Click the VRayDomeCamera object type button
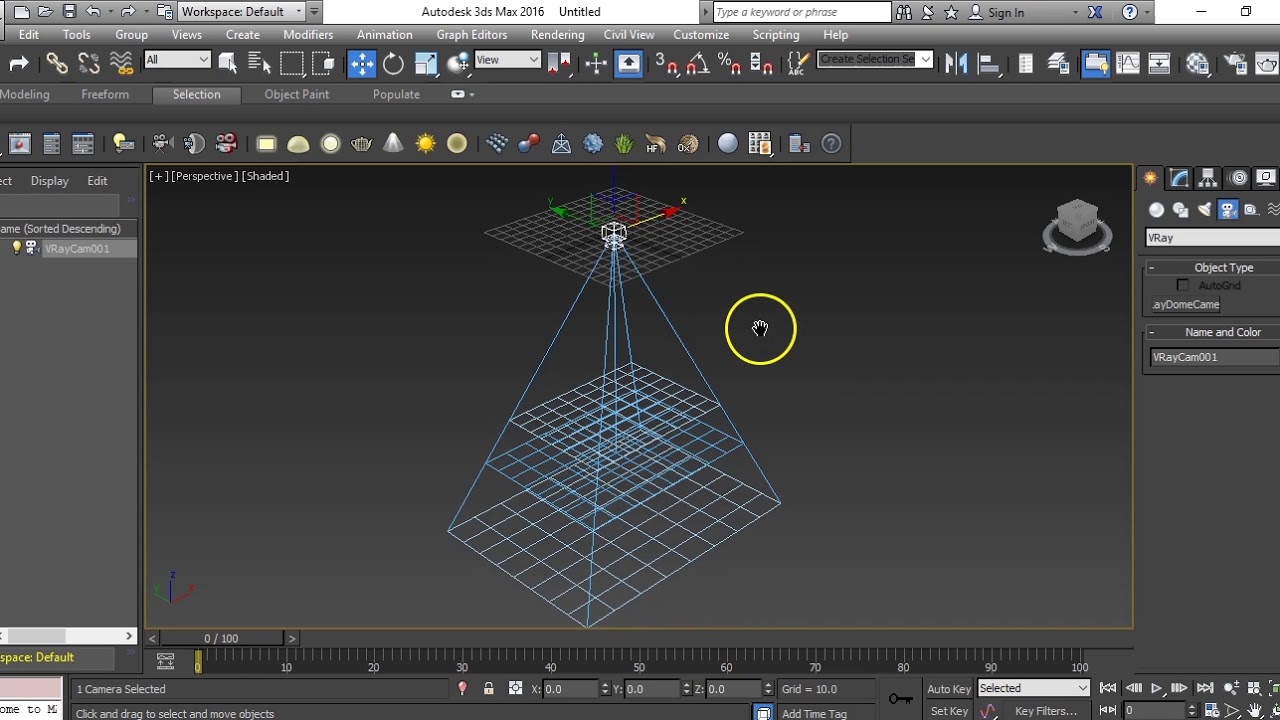 1186,305
